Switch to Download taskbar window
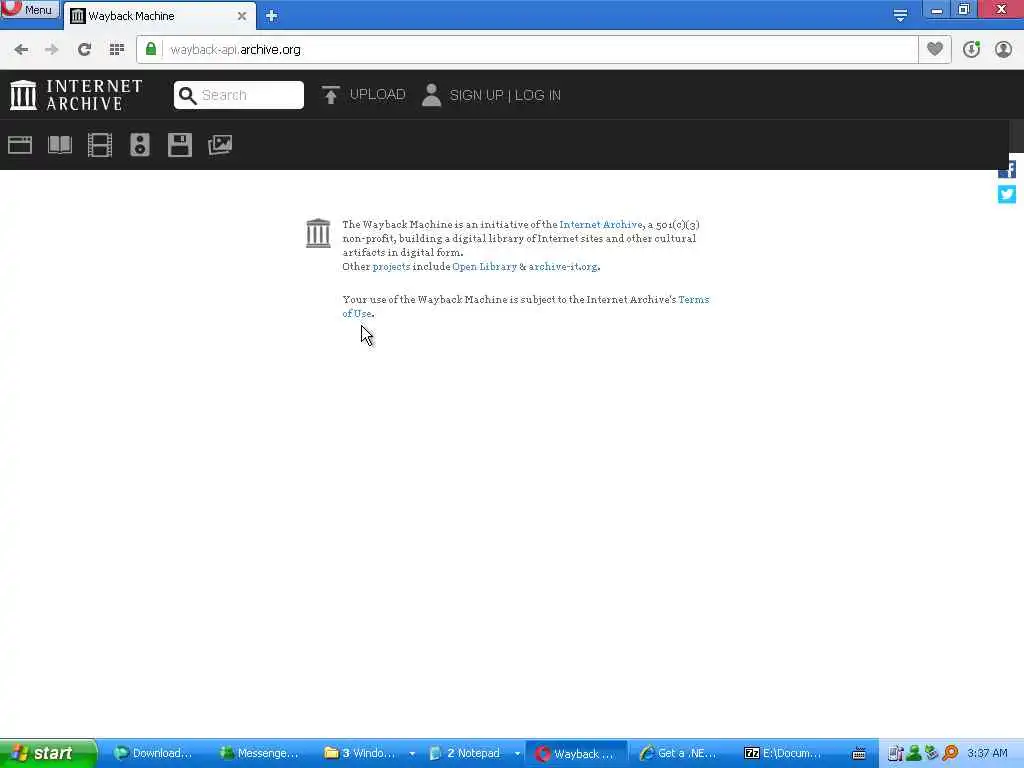This screenshot has width=1024, height=768. [153, 754]
